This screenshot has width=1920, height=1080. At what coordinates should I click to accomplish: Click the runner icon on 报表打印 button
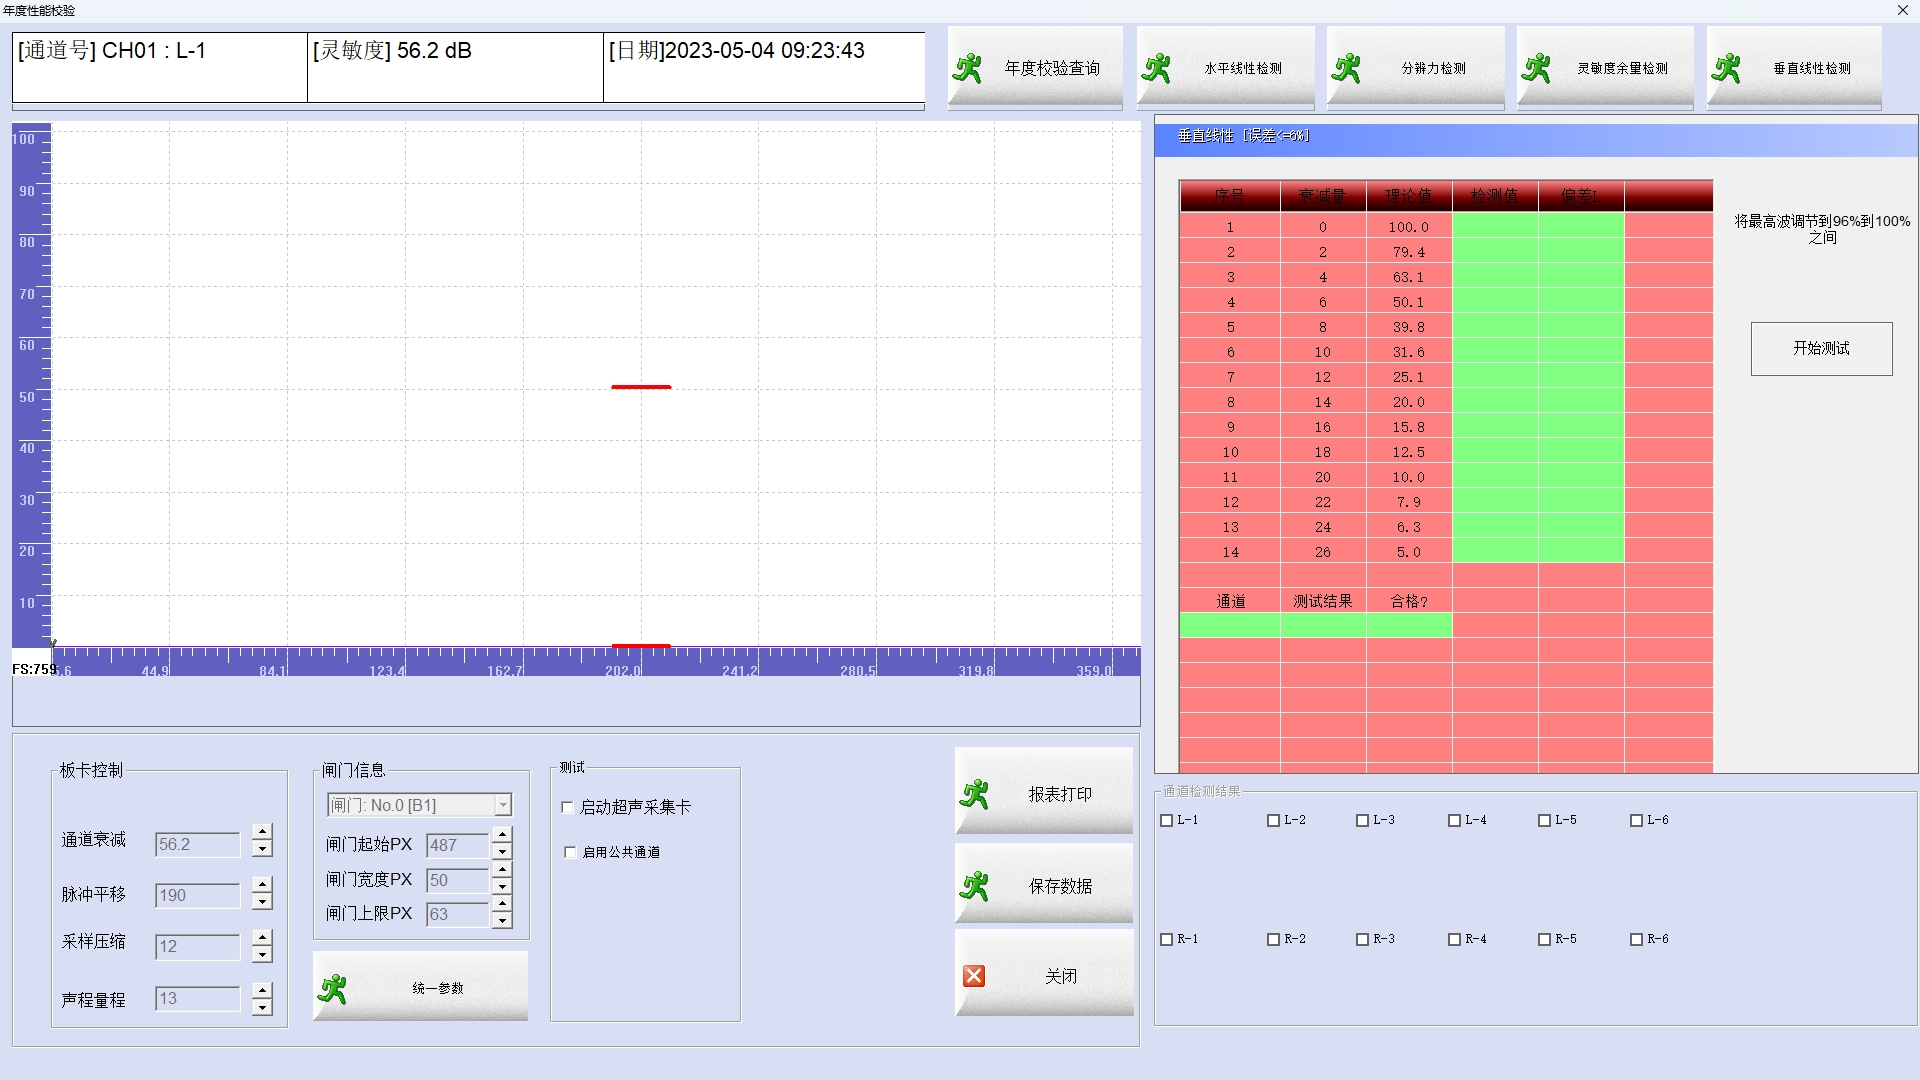pos(975,795)
